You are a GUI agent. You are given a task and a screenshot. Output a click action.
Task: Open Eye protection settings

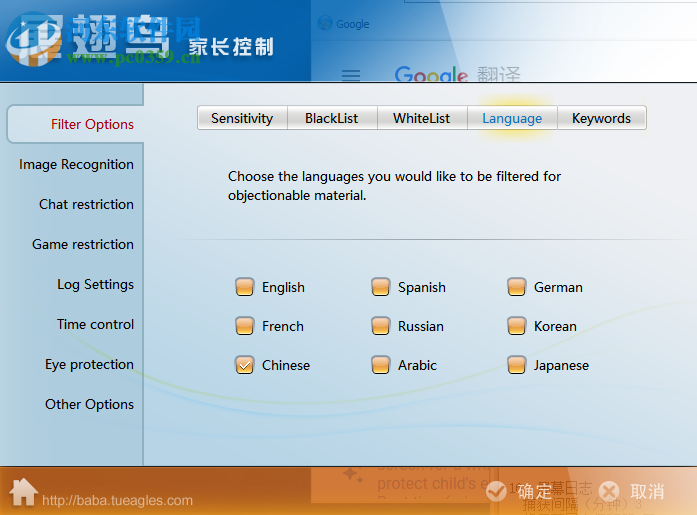(89, 364)
